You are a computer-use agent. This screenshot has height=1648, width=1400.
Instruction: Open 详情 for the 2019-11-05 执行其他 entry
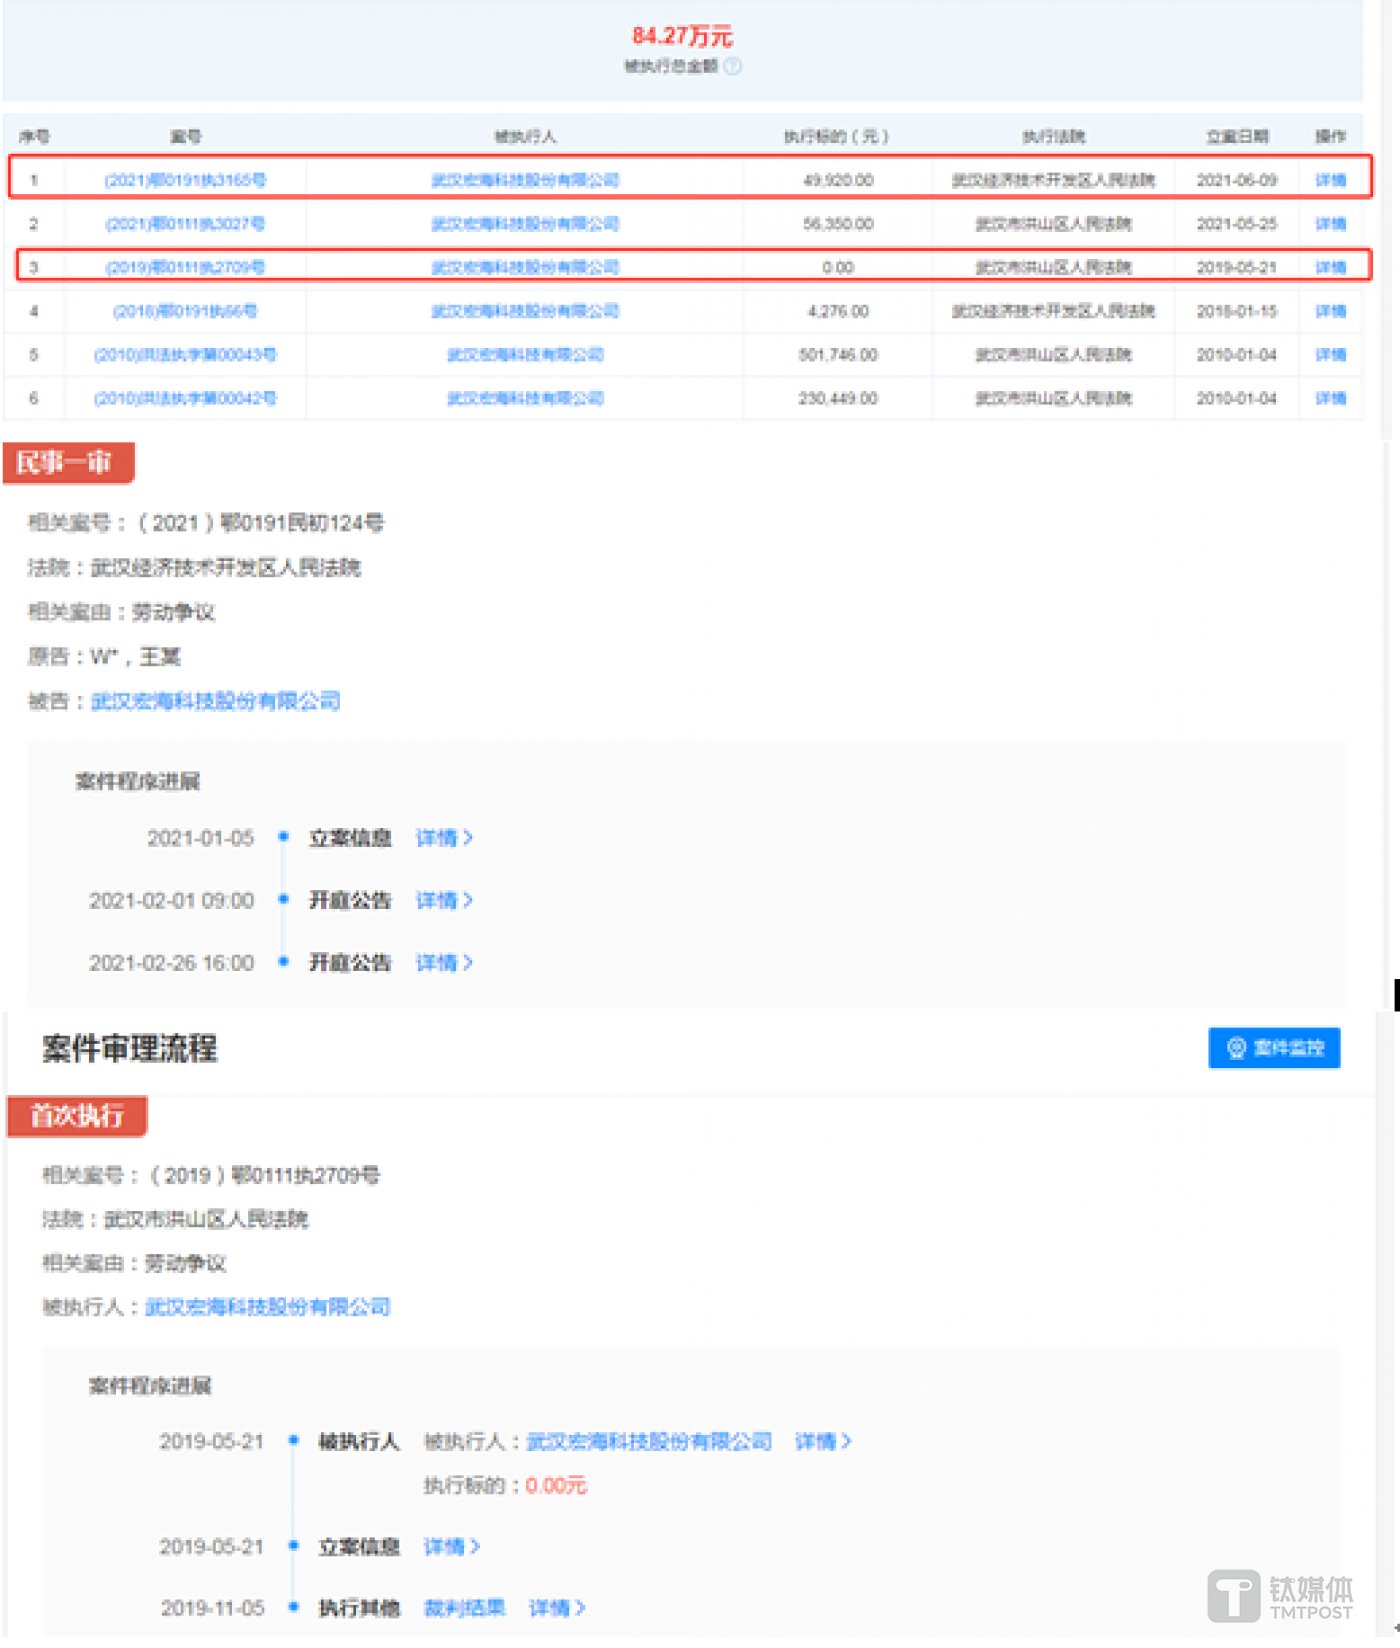click(x=557, y=1608)
